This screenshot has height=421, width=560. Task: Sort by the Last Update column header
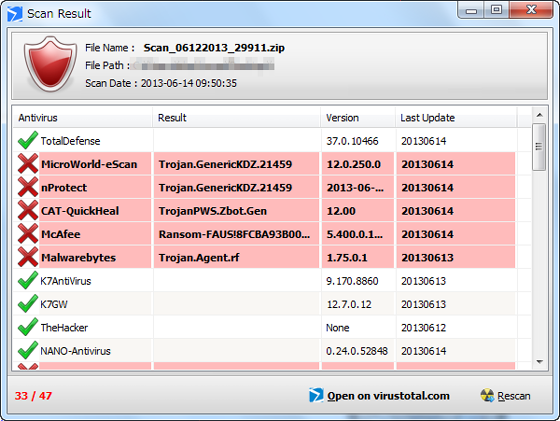[x=456, y=117]
